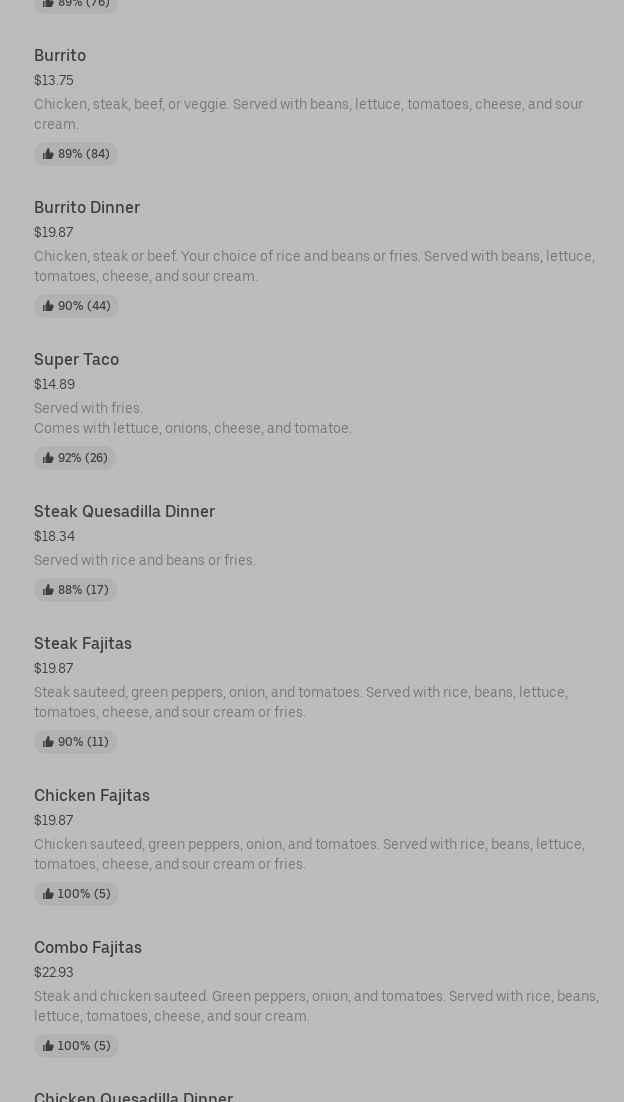Open the Chicken Fajitas item
The width and height of the screenshot is (624, 1102).
92,796
